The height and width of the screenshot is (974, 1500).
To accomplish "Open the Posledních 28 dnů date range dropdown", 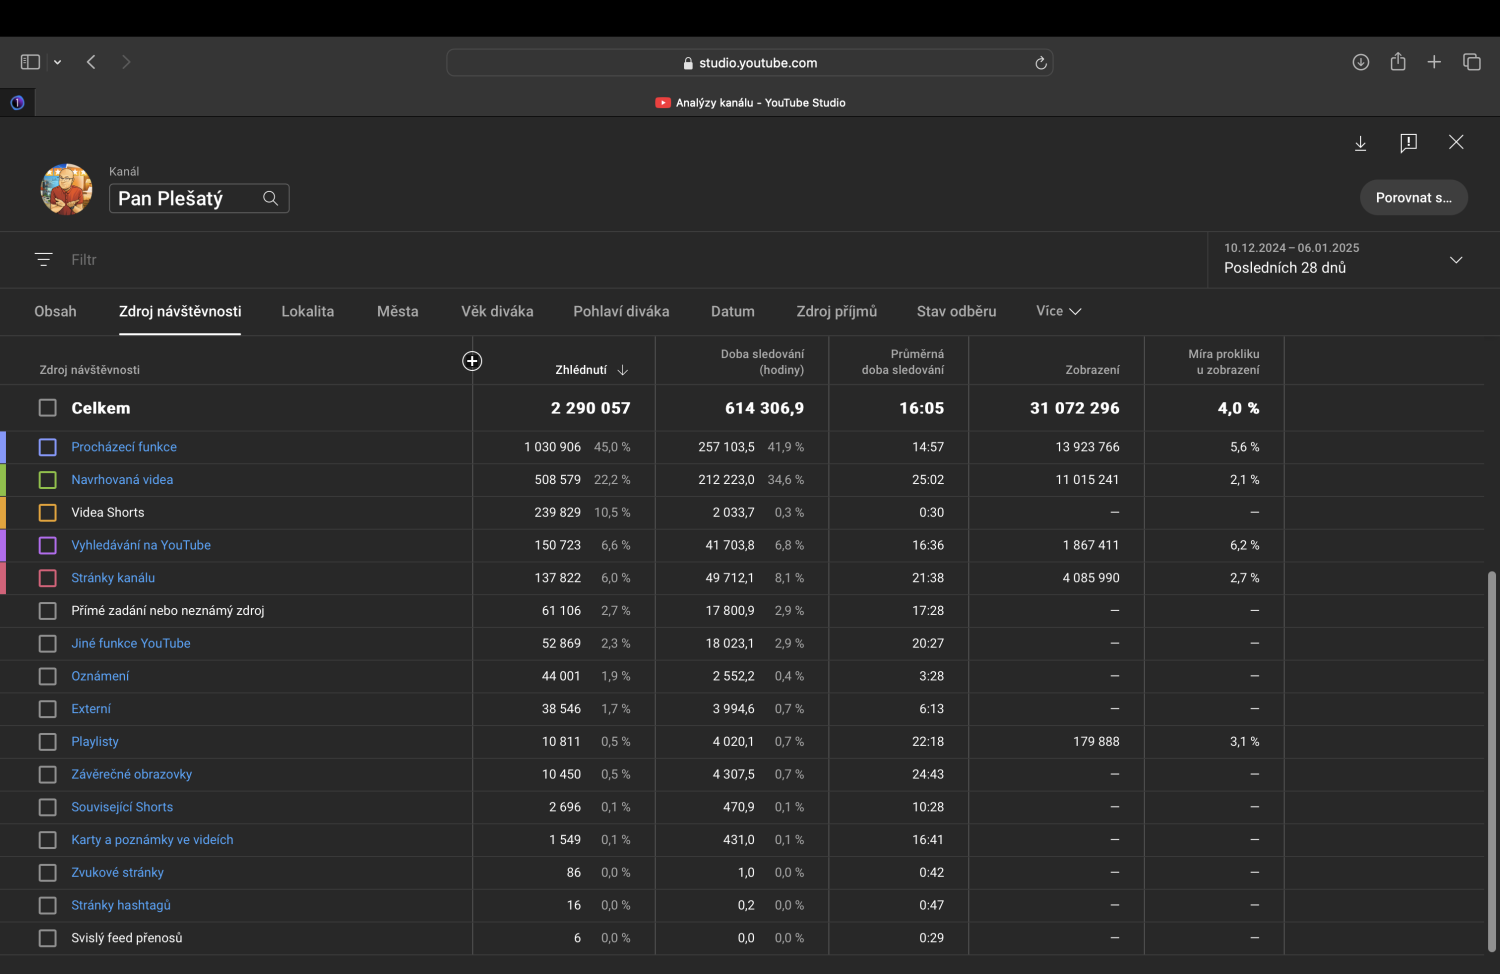I will coord(1354,259).
